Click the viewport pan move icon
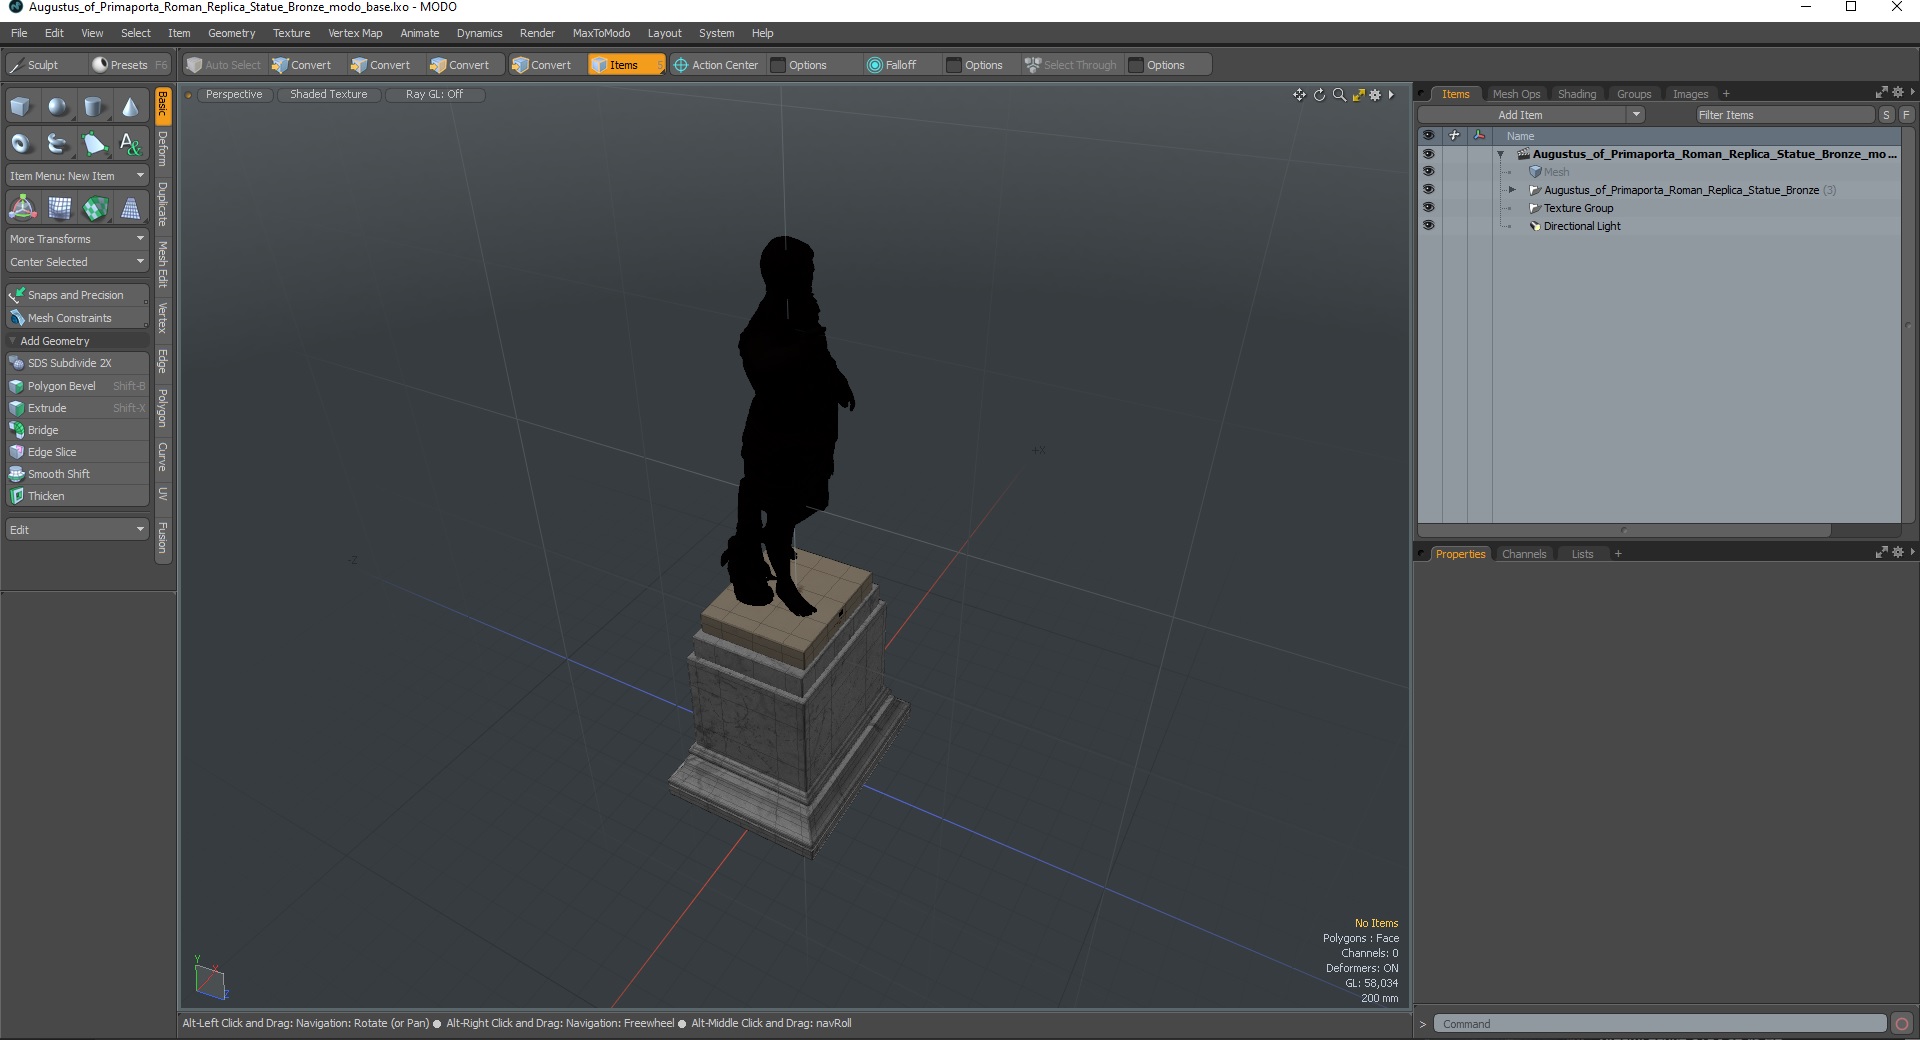Image resolution: width=1920 pixels, height=1040 pixels. (1299, 95)
